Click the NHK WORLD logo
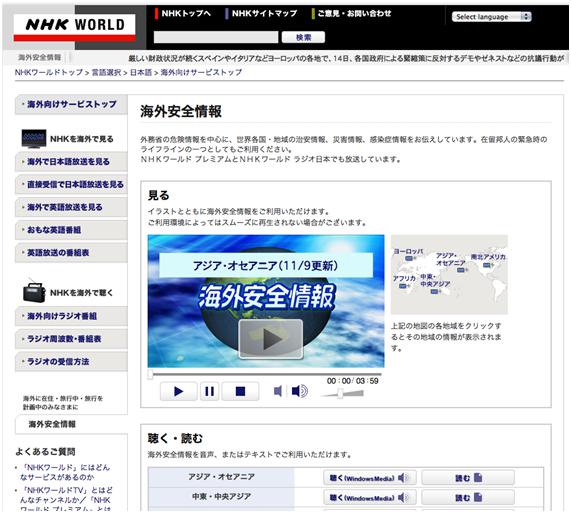 point(75,27)
